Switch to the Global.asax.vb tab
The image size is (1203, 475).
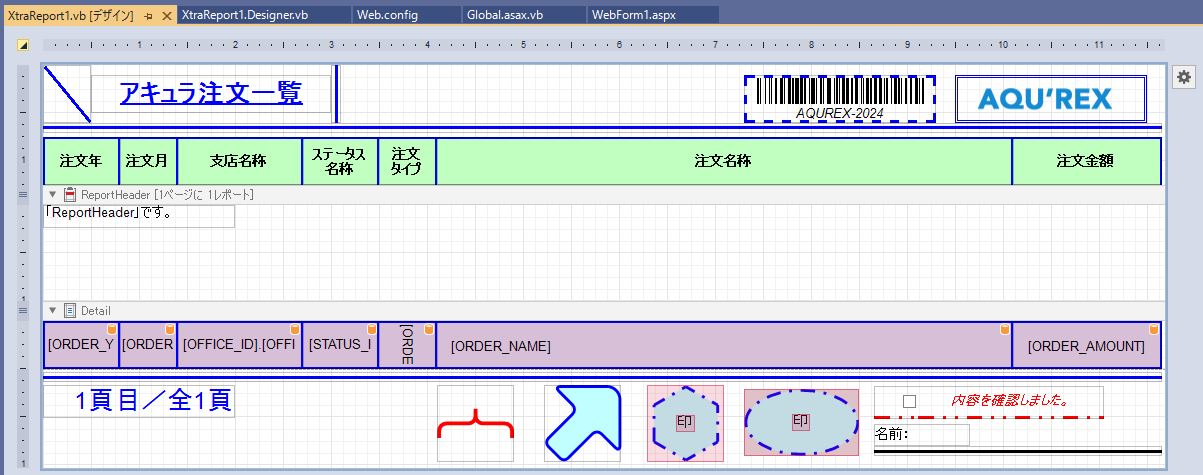point(505,16)
